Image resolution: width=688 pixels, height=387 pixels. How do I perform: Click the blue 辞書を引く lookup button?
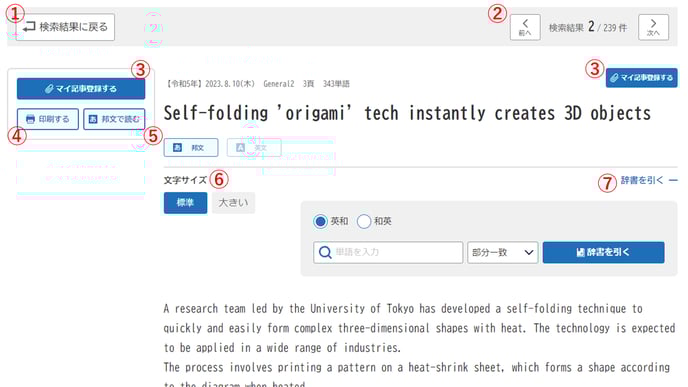click(x=603, y=252)
